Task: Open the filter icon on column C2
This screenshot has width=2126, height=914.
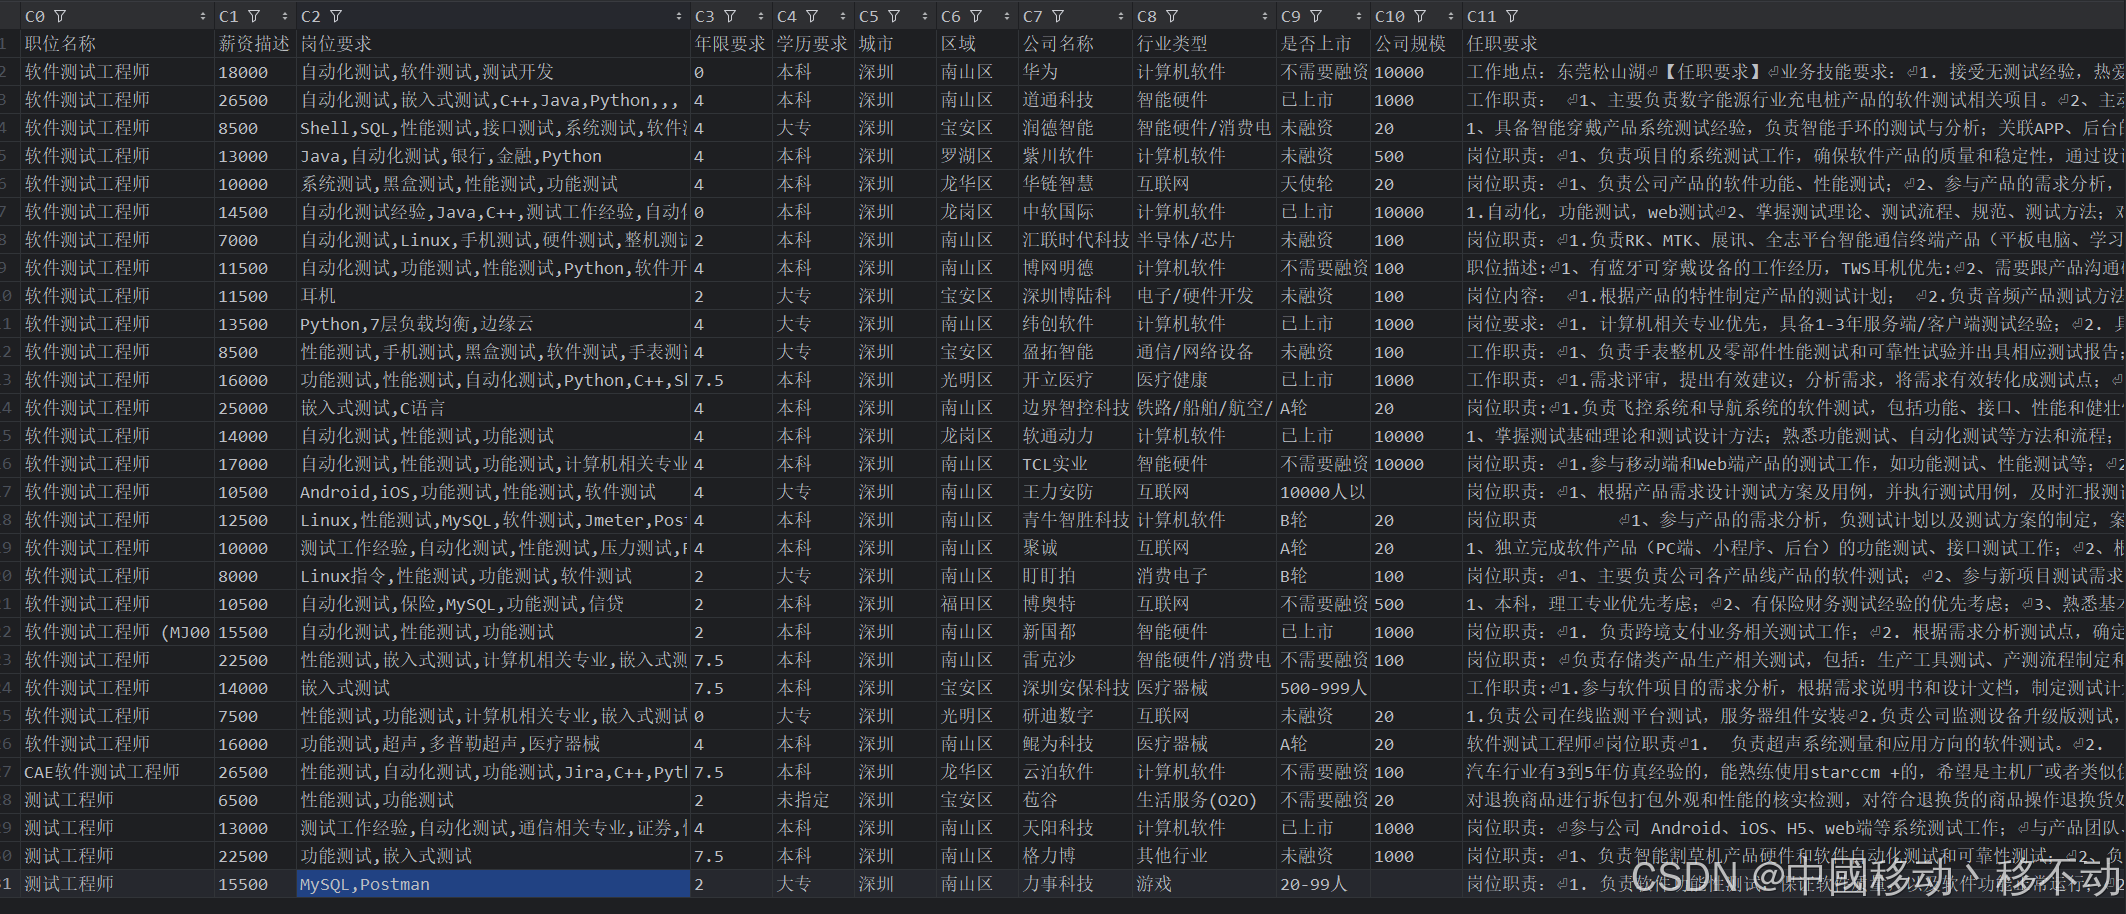Action: click(x=336, y=16)
